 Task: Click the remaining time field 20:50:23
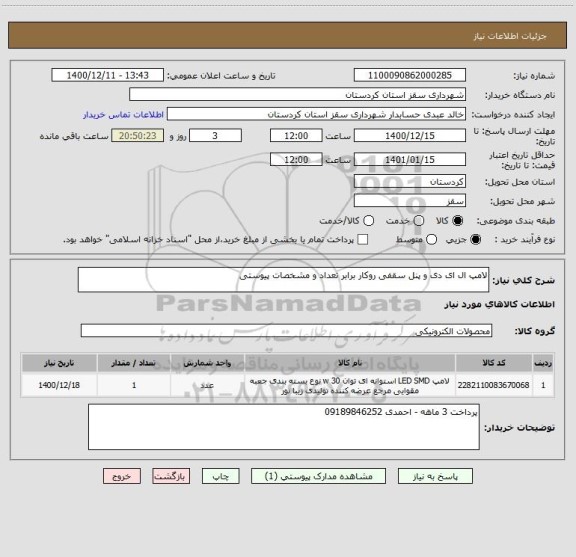(x=138, y=136)
